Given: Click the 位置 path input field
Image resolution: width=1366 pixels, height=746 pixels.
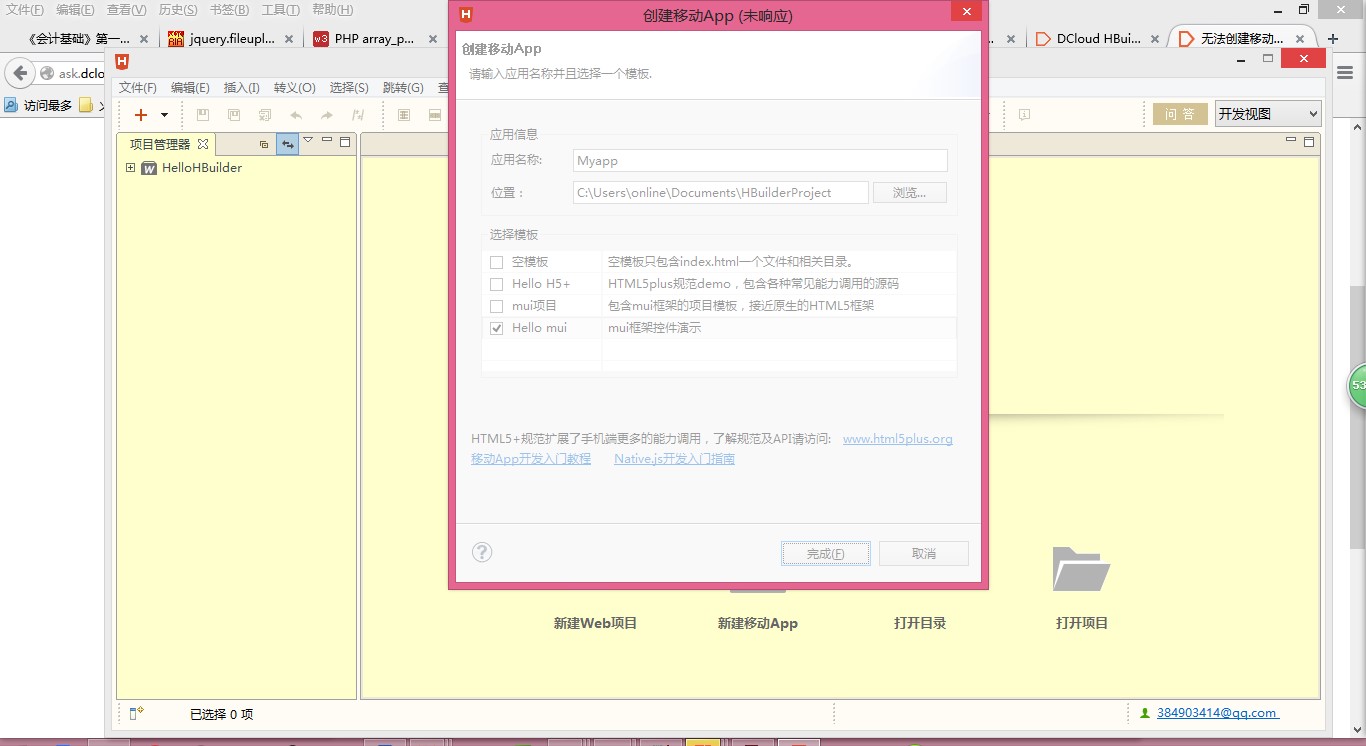Looking at the screenshot, I should pyautogui.click(x=720, y=192).
